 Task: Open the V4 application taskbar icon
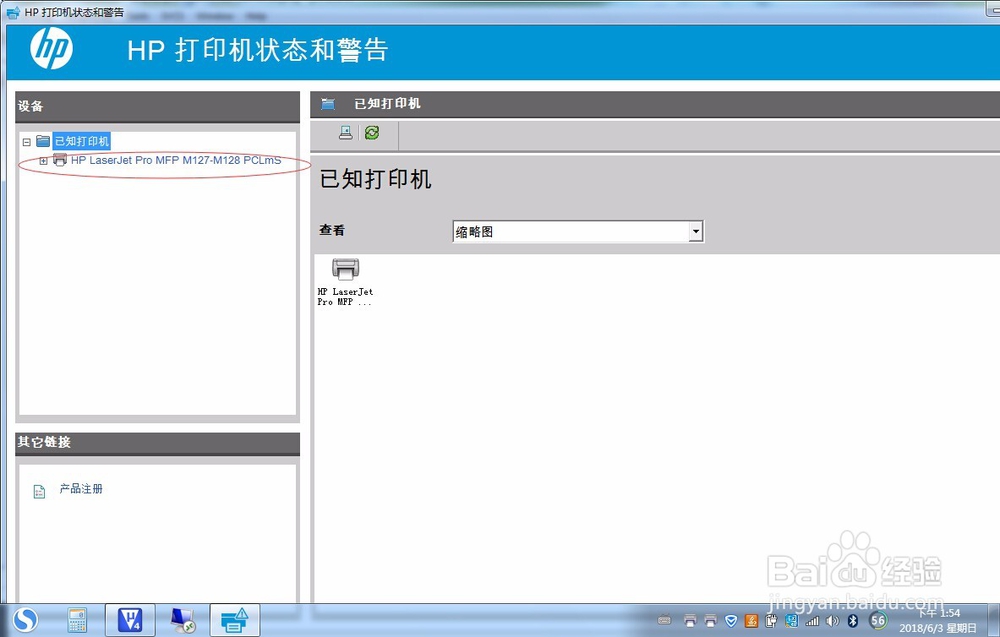[130, 620]
